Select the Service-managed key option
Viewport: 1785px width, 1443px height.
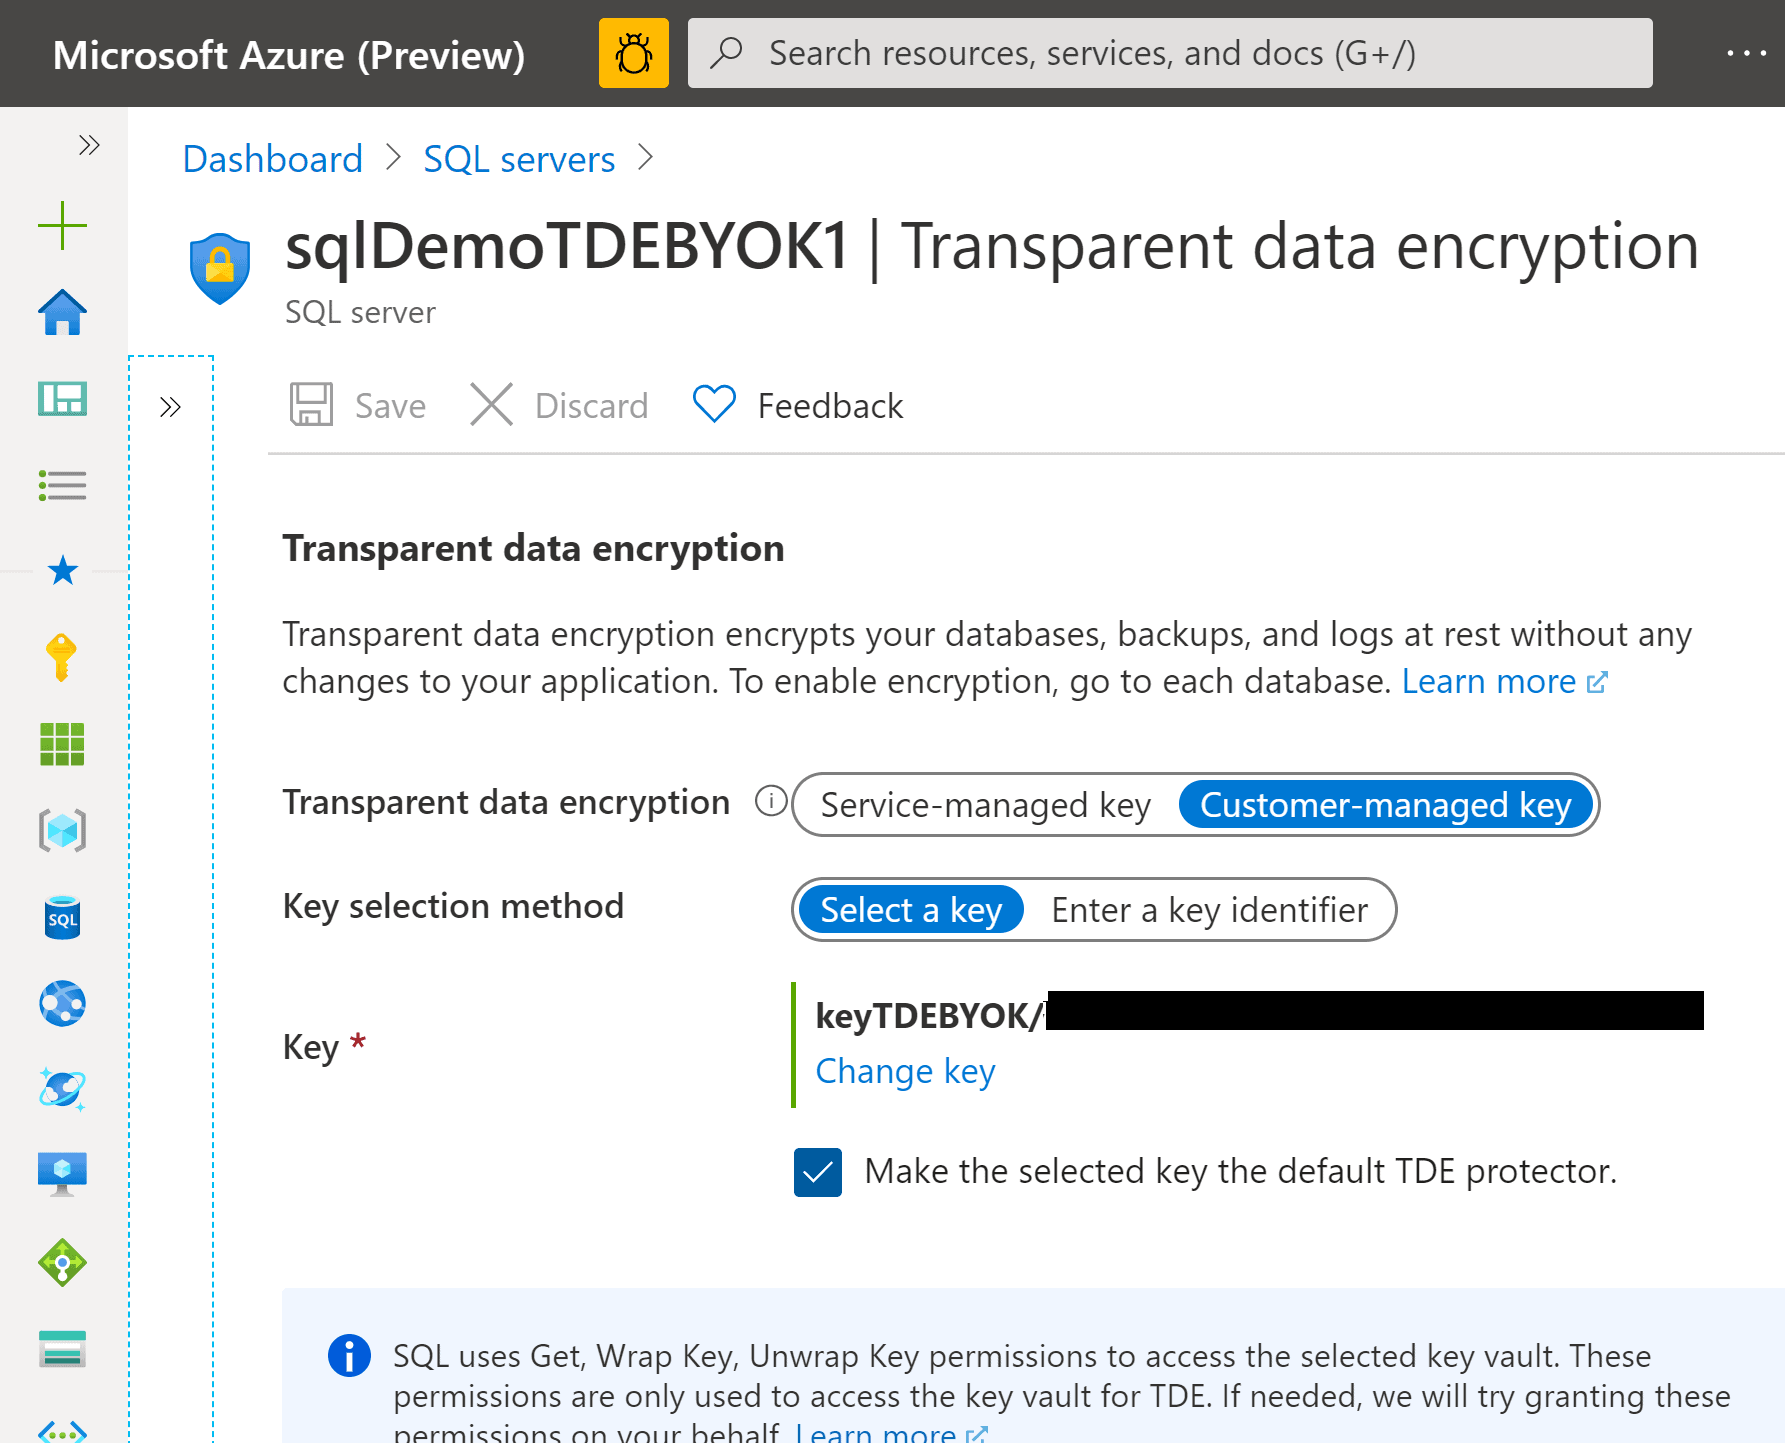click(985, 805)
